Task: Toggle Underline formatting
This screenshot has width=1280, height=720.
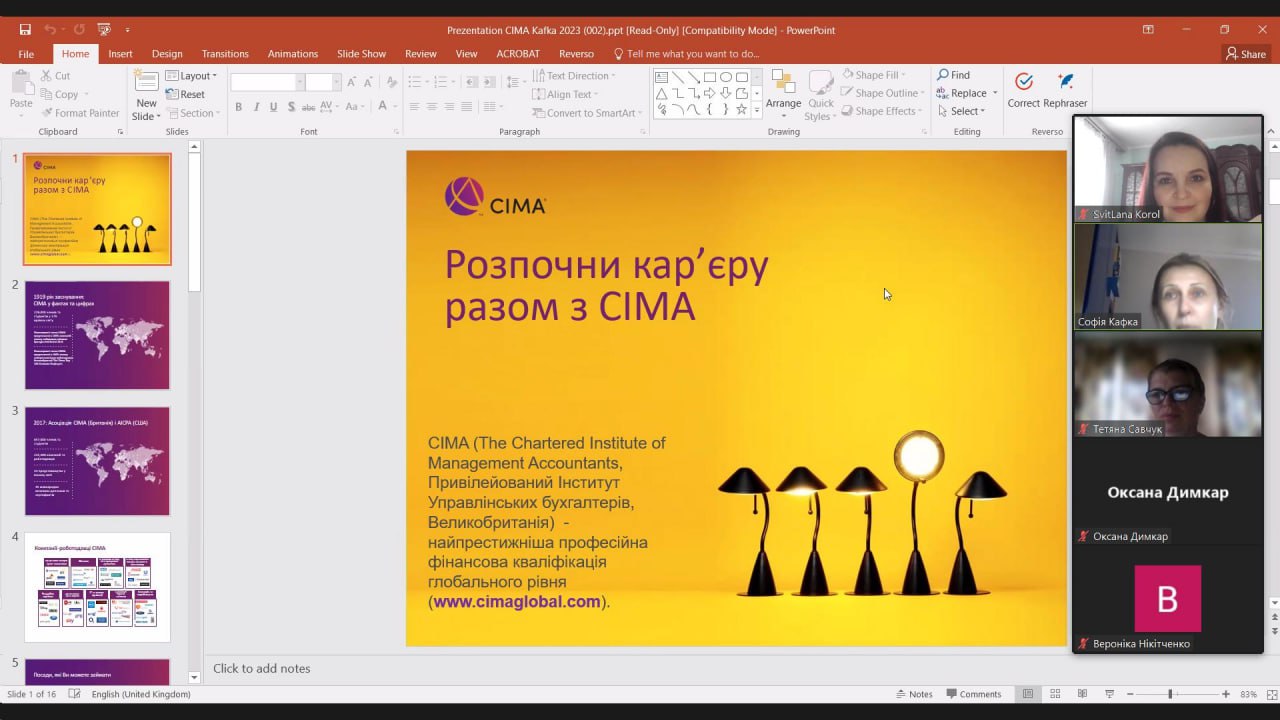Action: 273,107
